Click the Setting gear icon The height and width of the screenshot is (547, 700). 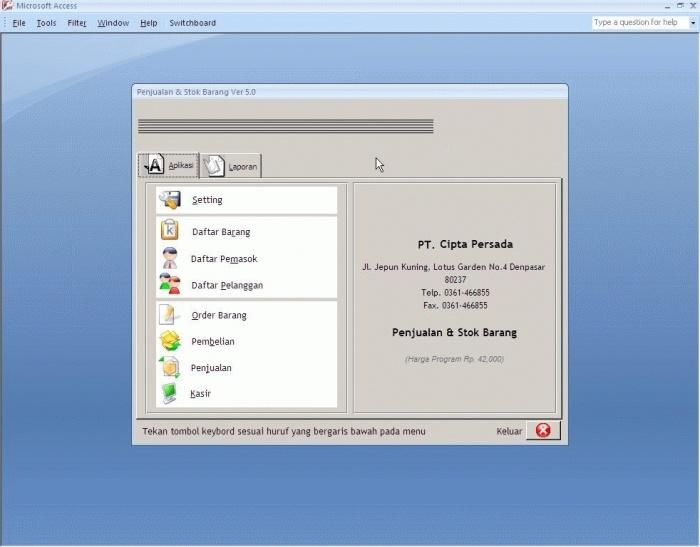170,199
